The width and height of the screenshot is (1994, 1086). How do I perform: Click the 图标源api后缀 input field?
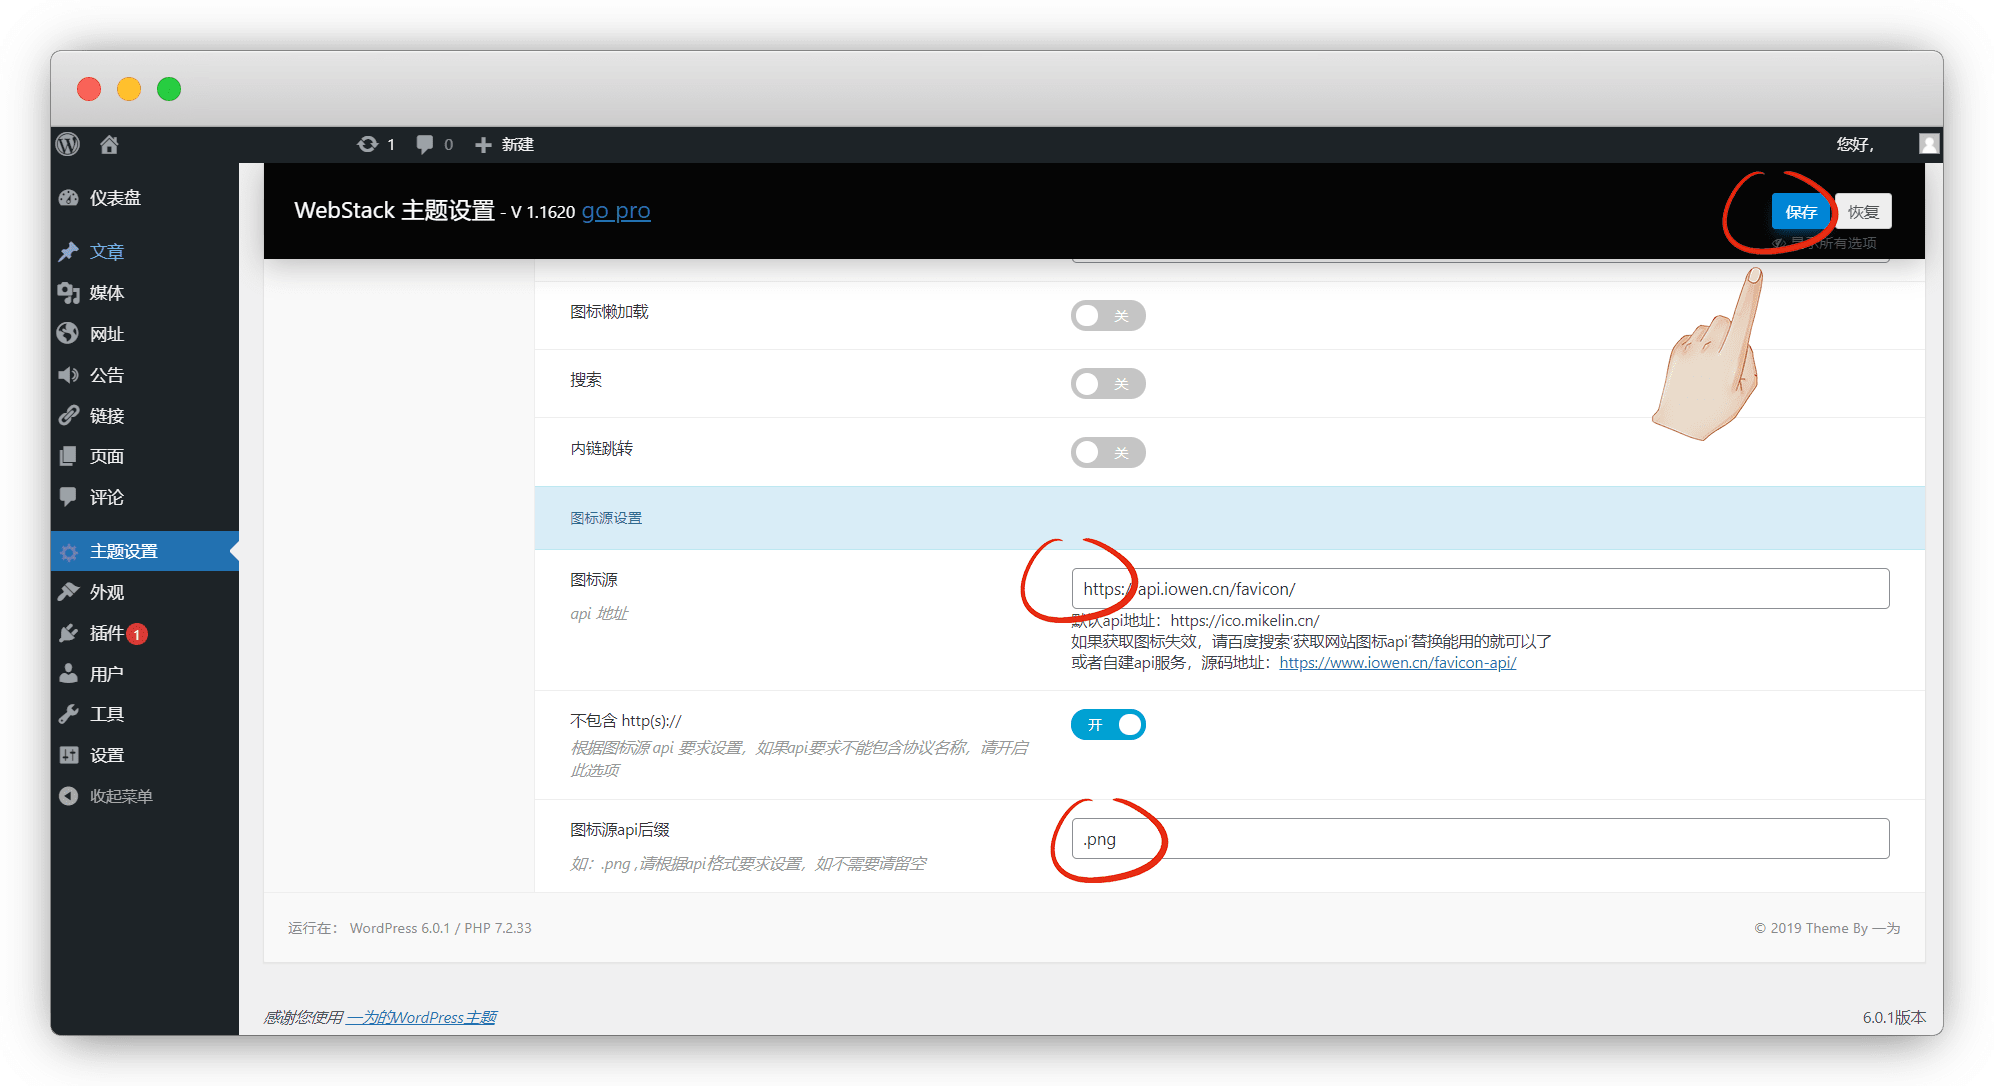tap(1480, 839)
